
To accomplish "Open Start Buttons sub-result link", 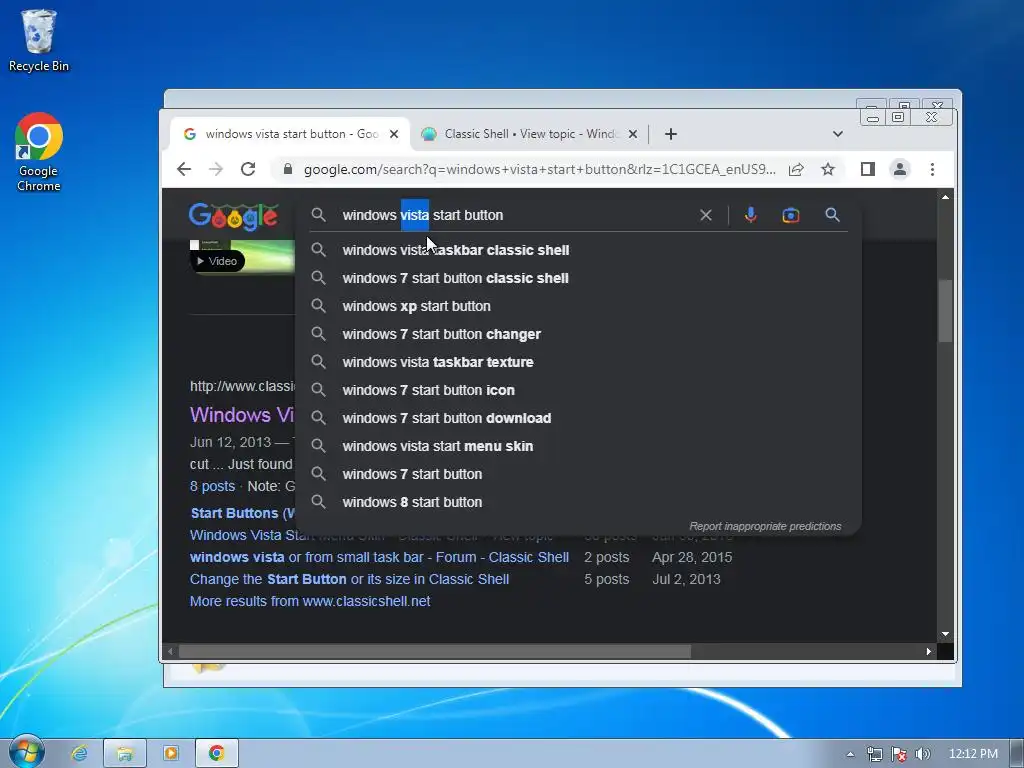I will tap(242, 513).
